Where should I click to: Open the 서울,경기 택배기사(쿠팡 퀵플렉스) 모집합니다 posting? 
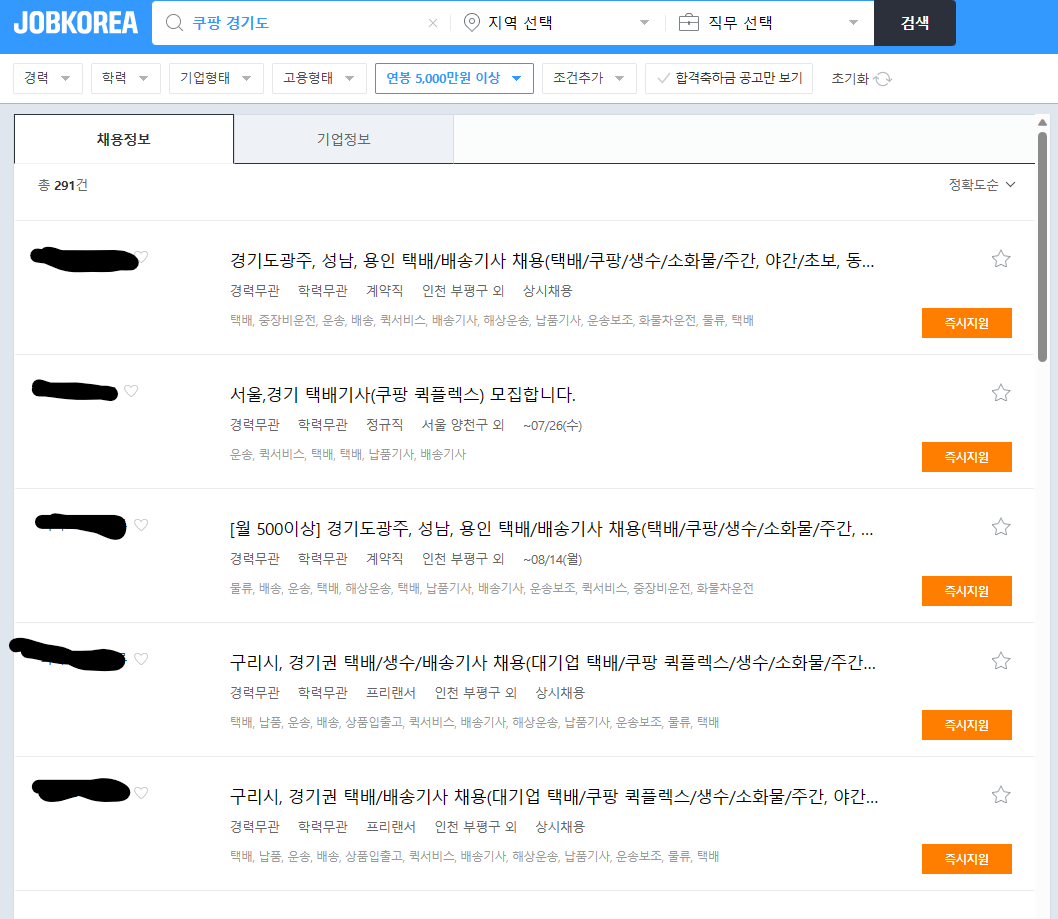point(403,394)
